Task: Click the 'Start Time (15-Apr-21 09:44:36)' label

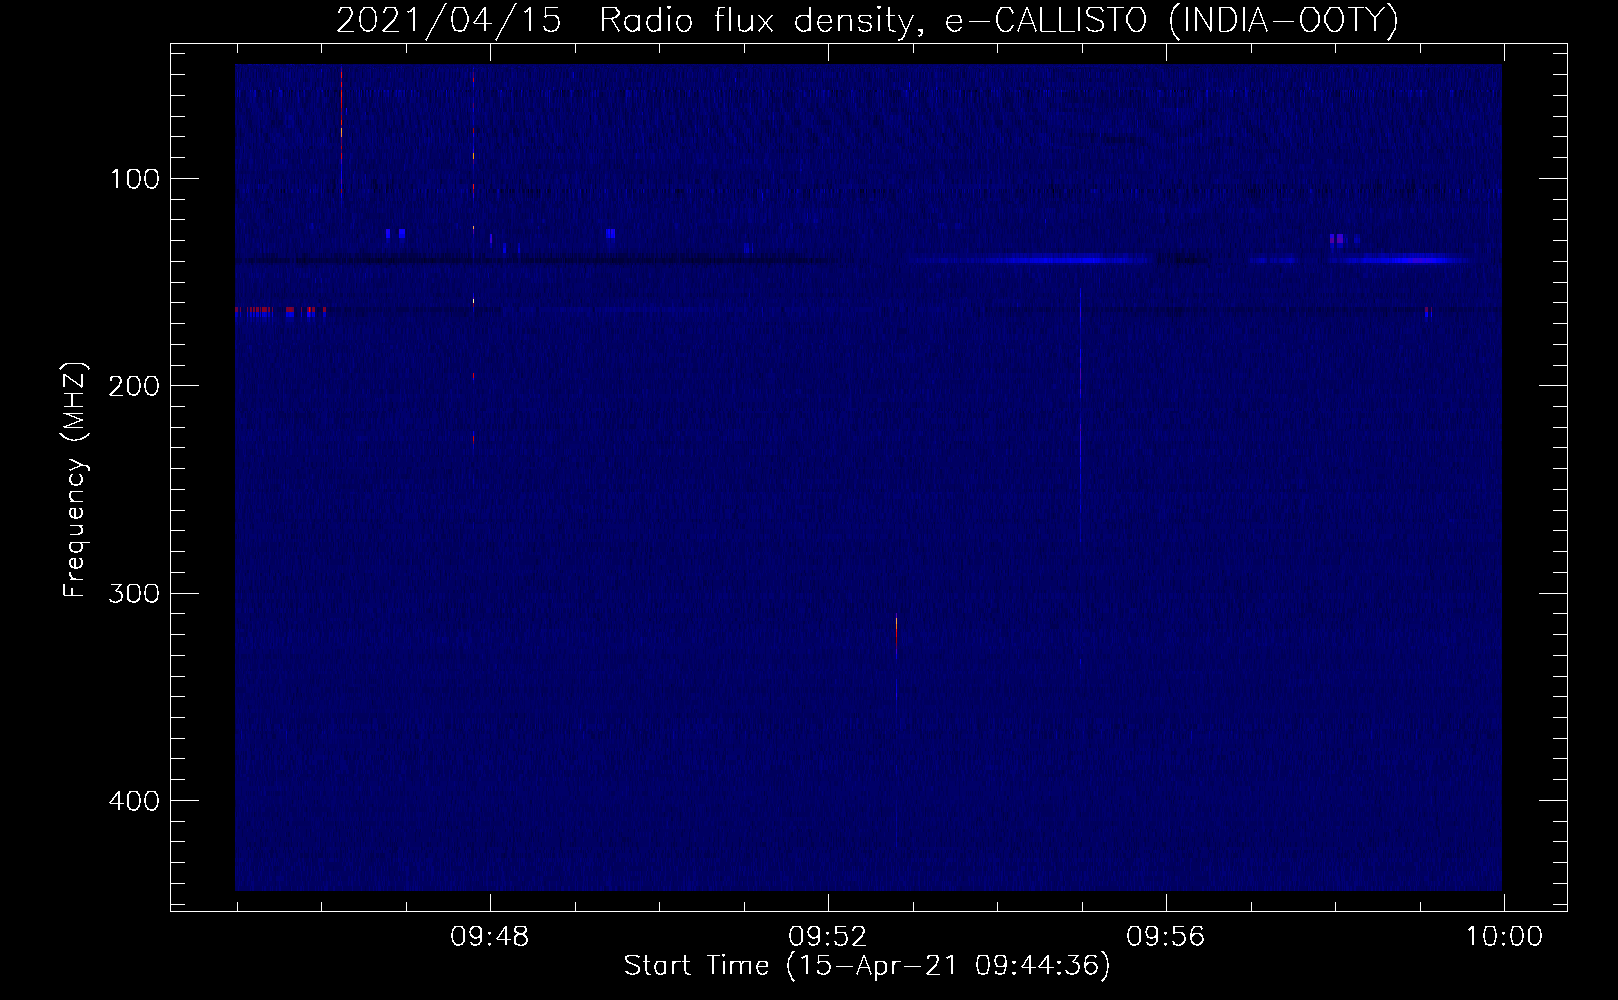Action: click(867, 966)
